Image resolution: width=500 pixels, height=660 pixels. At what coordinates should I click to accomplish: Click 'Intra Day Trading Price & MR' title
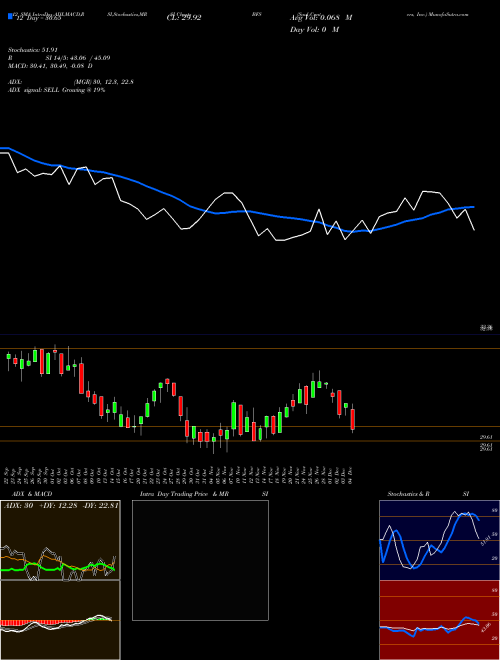pos(184,494)
